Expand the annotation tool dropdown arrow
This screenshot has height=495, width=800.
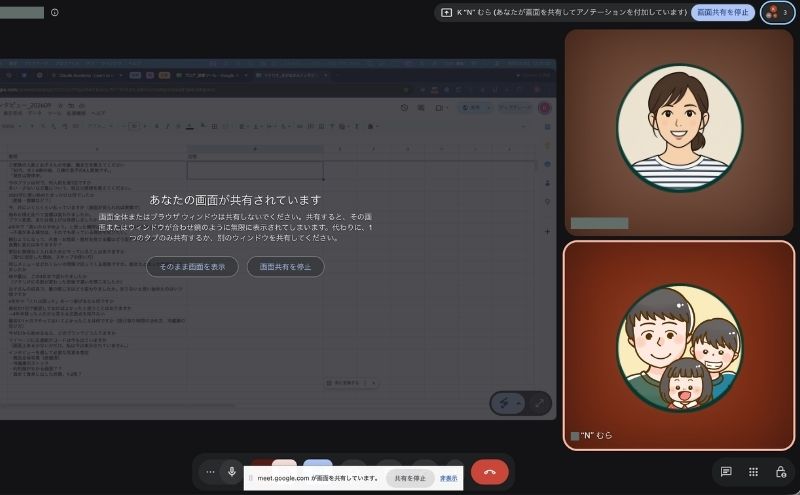519,403
